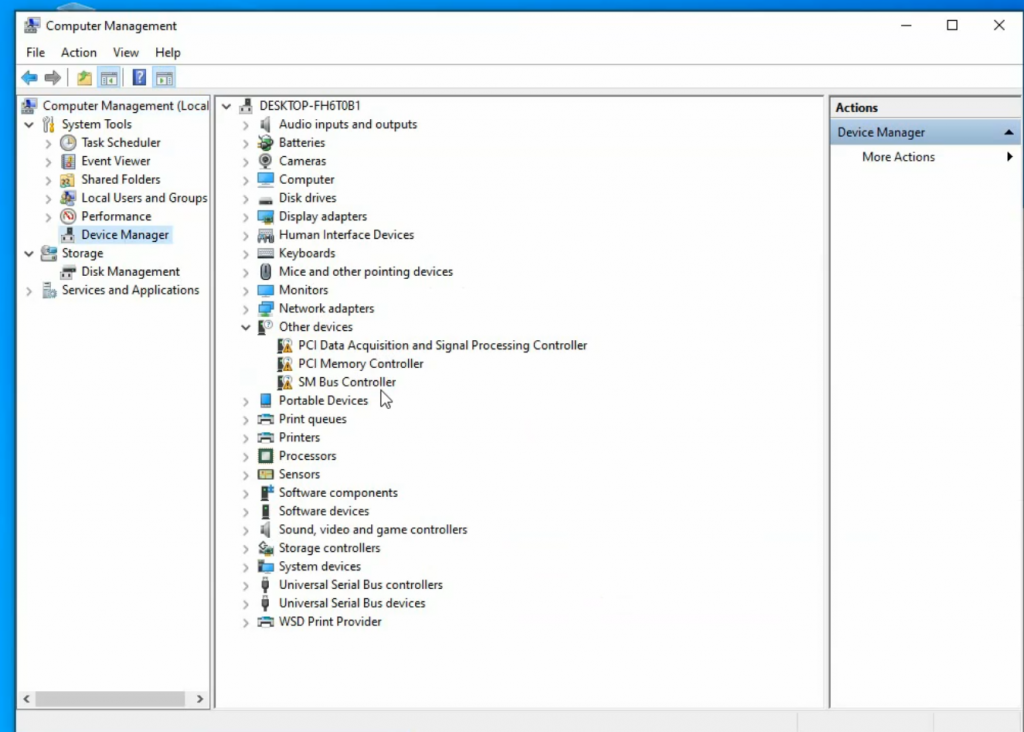Click the Processors chip icon
This screenshot has height=732, width=1024.
point(265,456)
